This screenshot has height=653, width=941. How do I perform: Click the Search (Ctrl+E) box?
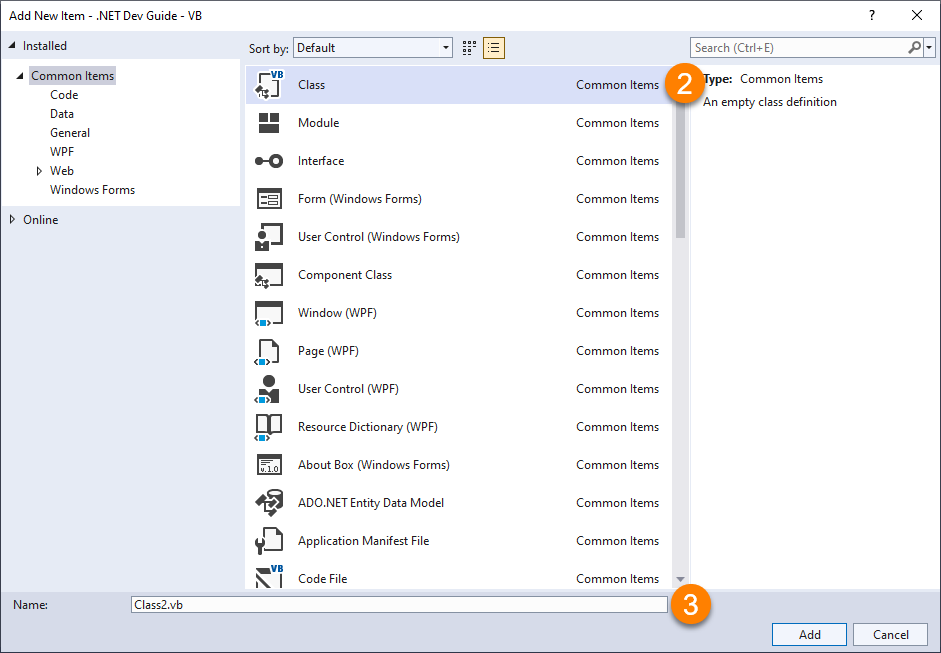tap(800, 48)
